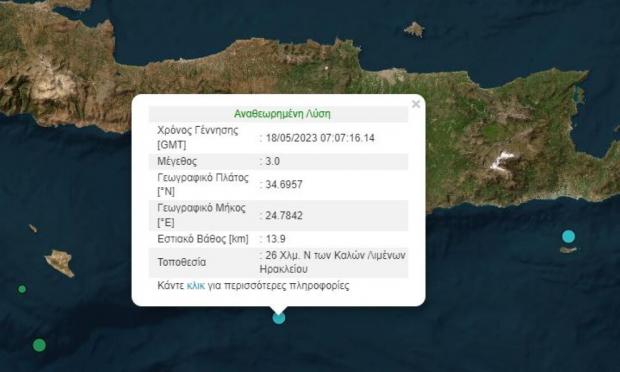Click the 'Αναθεωρημένη Λύση' popup header

coord(282,114)
